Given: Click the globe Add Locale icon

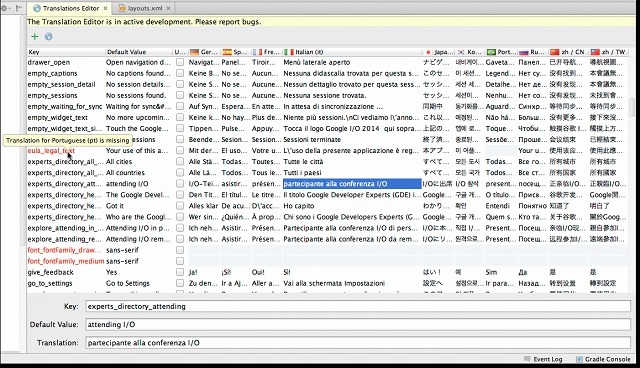Looking at the screenshot, I should 49,37.
